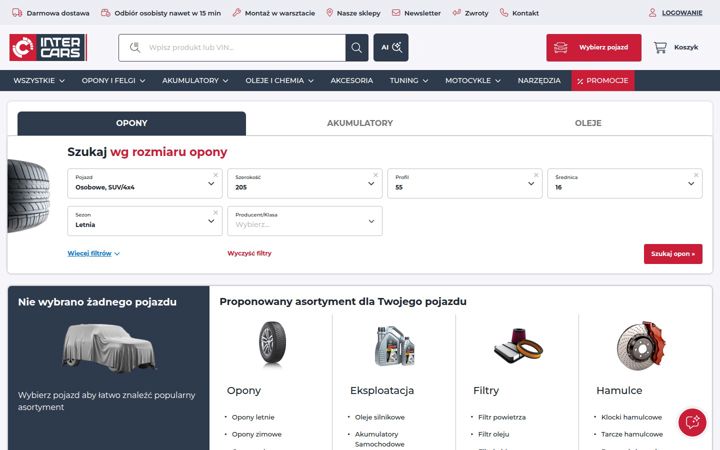The height and width of the screenshot is (450, 720).
Task: Open the Filtr oleju link
Action: [x=494, y=434]
